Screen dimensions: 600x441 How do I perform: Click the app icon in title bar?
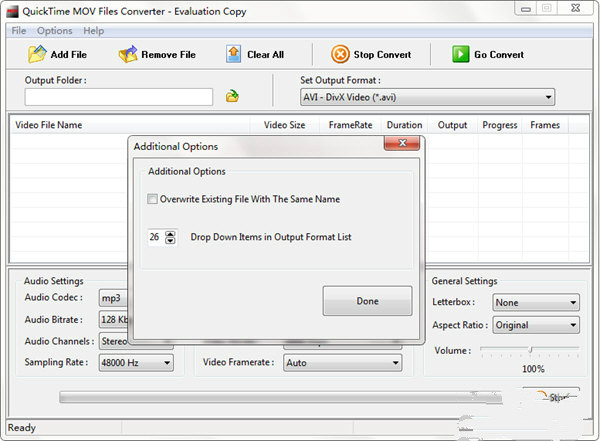13,11
